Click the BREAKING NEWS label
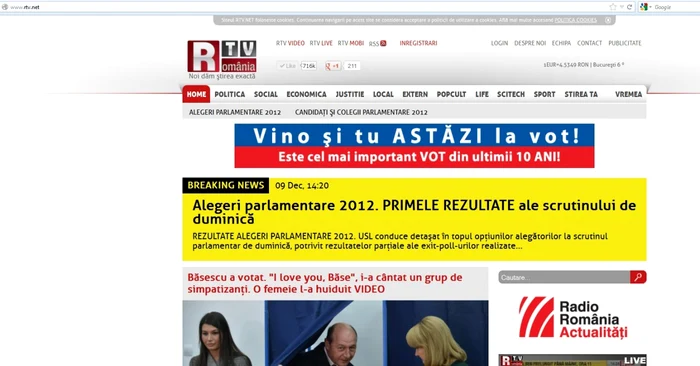 225,185
